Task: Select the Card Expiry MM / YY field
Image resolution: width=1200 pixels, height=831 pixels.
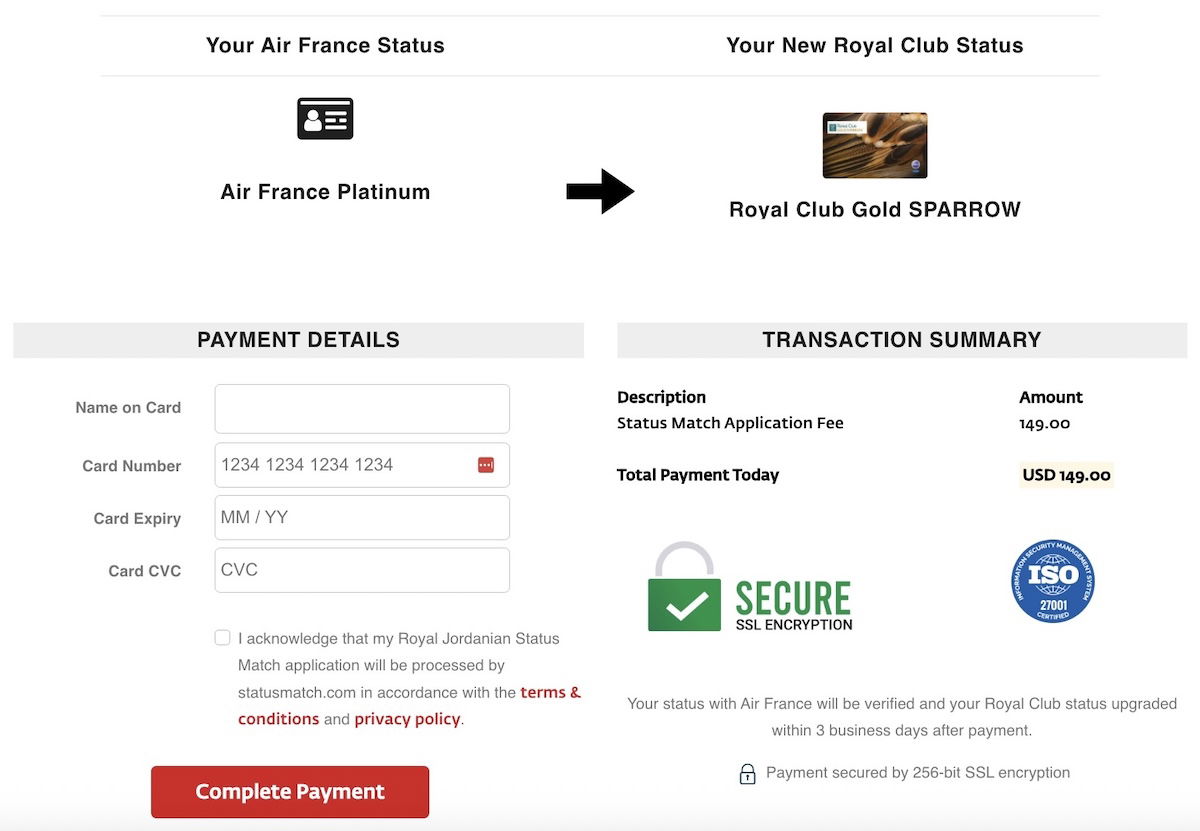Action: [x=362, y=518]
